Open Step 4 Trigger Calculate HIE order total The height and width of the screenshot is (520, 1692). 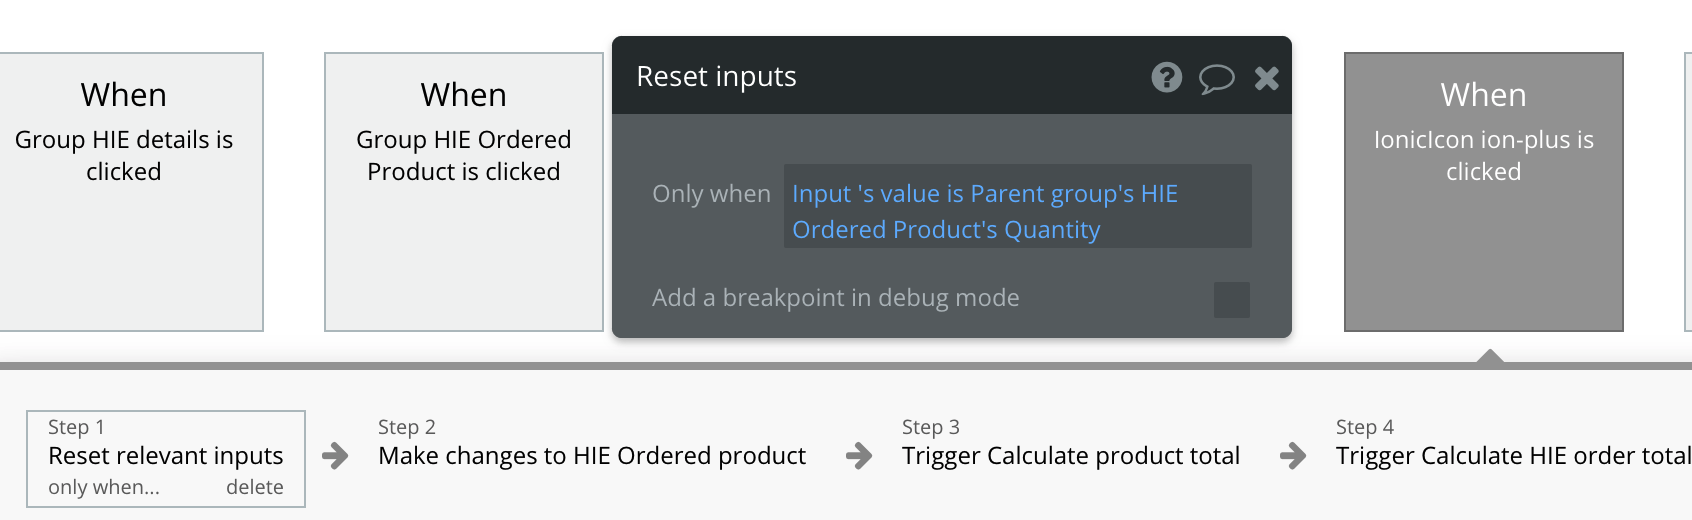coord(1512,455)
